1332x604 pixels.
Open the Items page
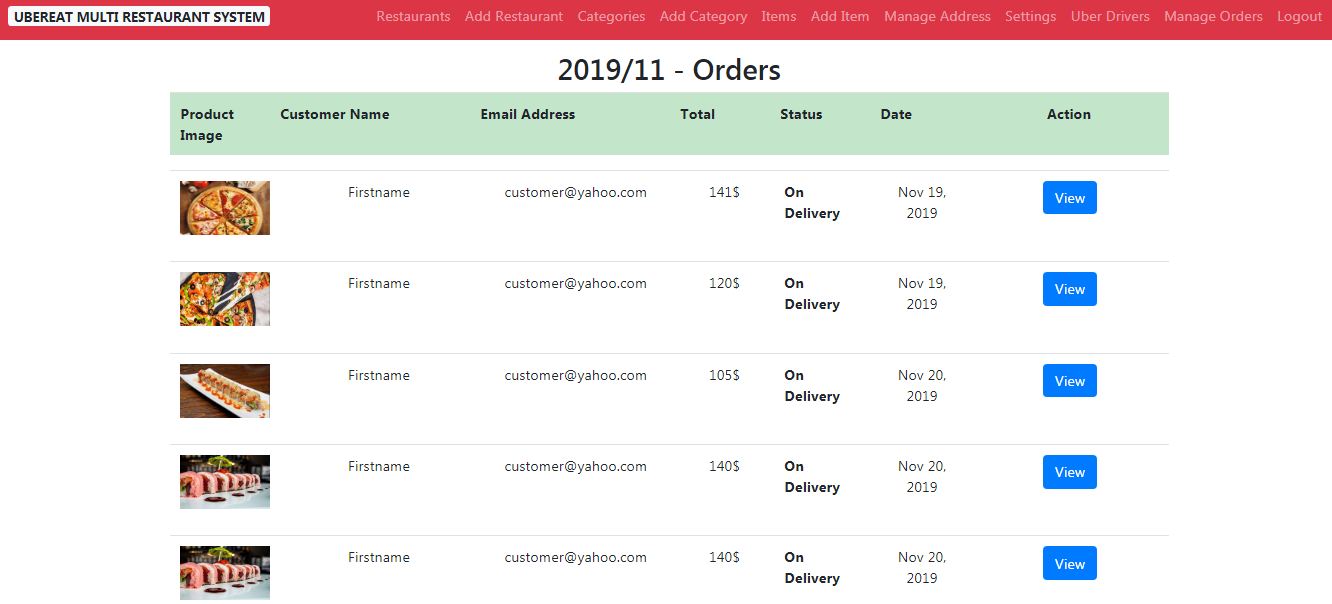pyautogui.click(x=779, y=16)
